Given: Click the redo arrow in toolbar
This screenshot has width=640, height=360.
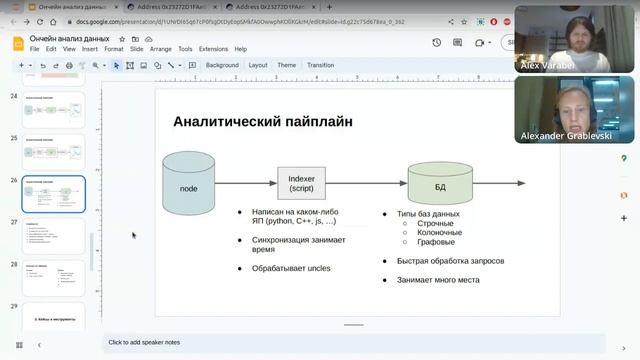Looking at the screenshot, I should pyautogui.click(x=56, y=66).
